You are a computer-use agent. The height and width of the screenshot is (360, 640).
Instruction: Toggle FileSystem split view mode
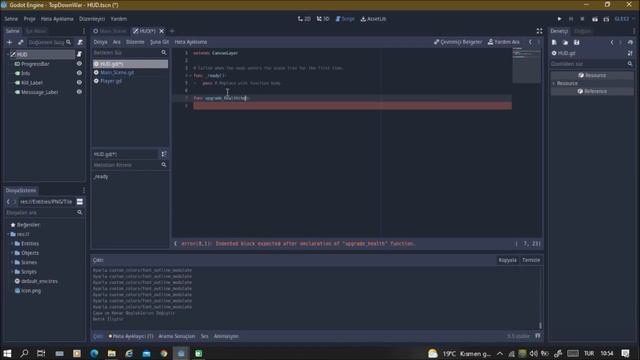coord(80,202)
